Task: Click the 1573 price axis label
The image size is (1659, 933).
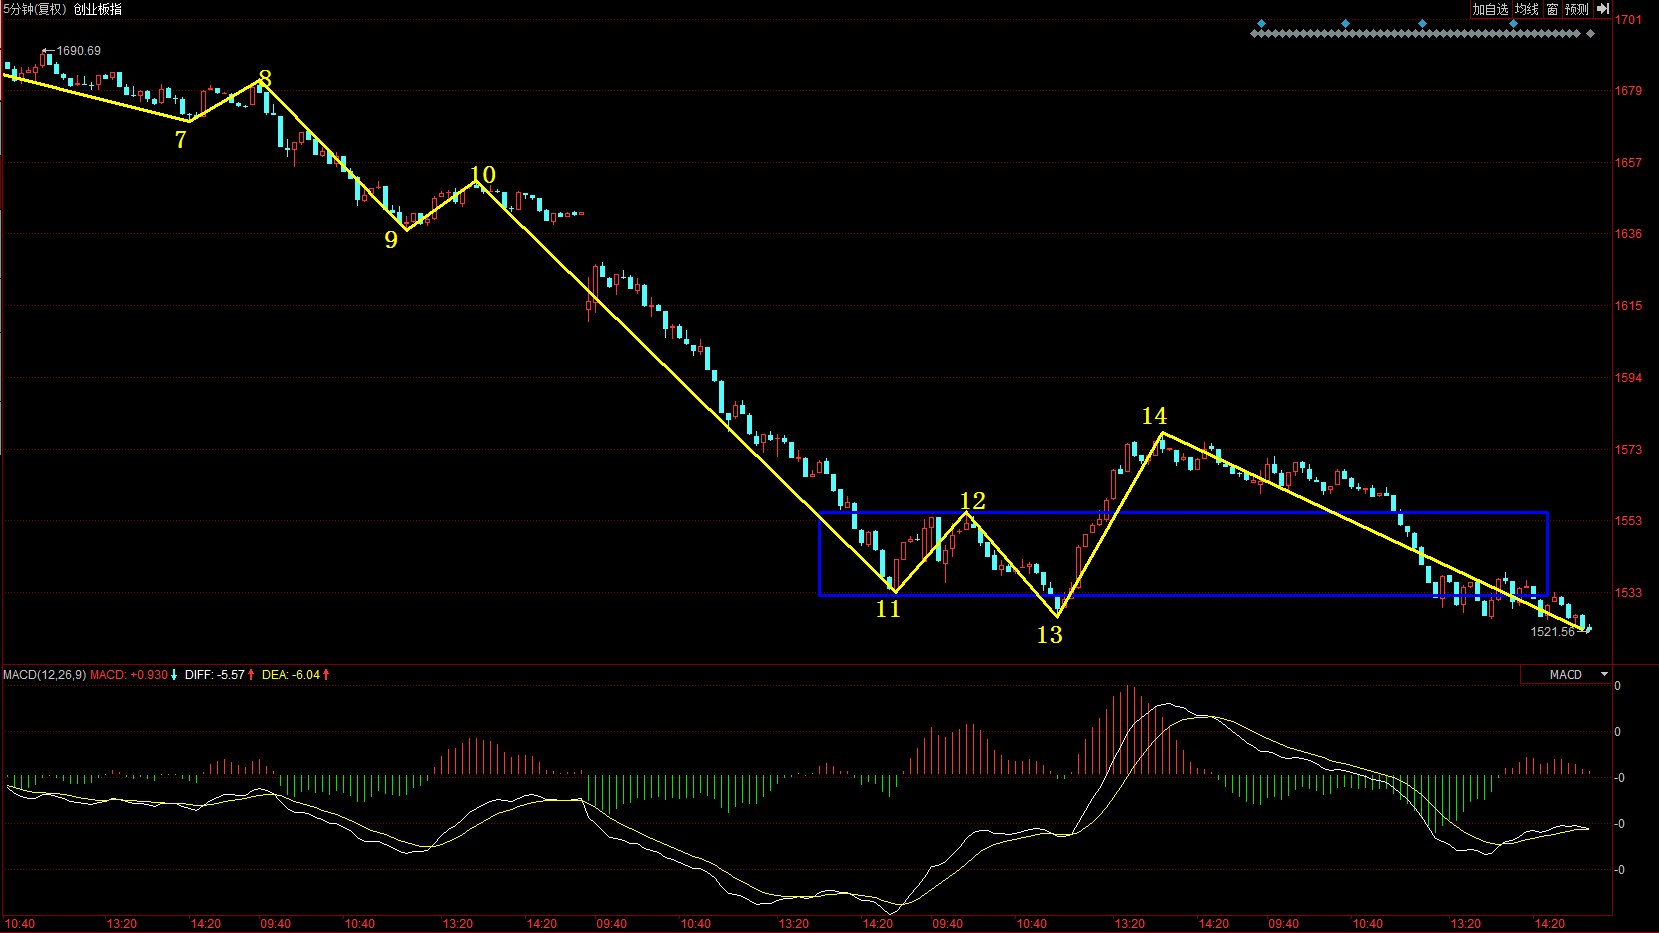Action: (x=1628, y=450)
